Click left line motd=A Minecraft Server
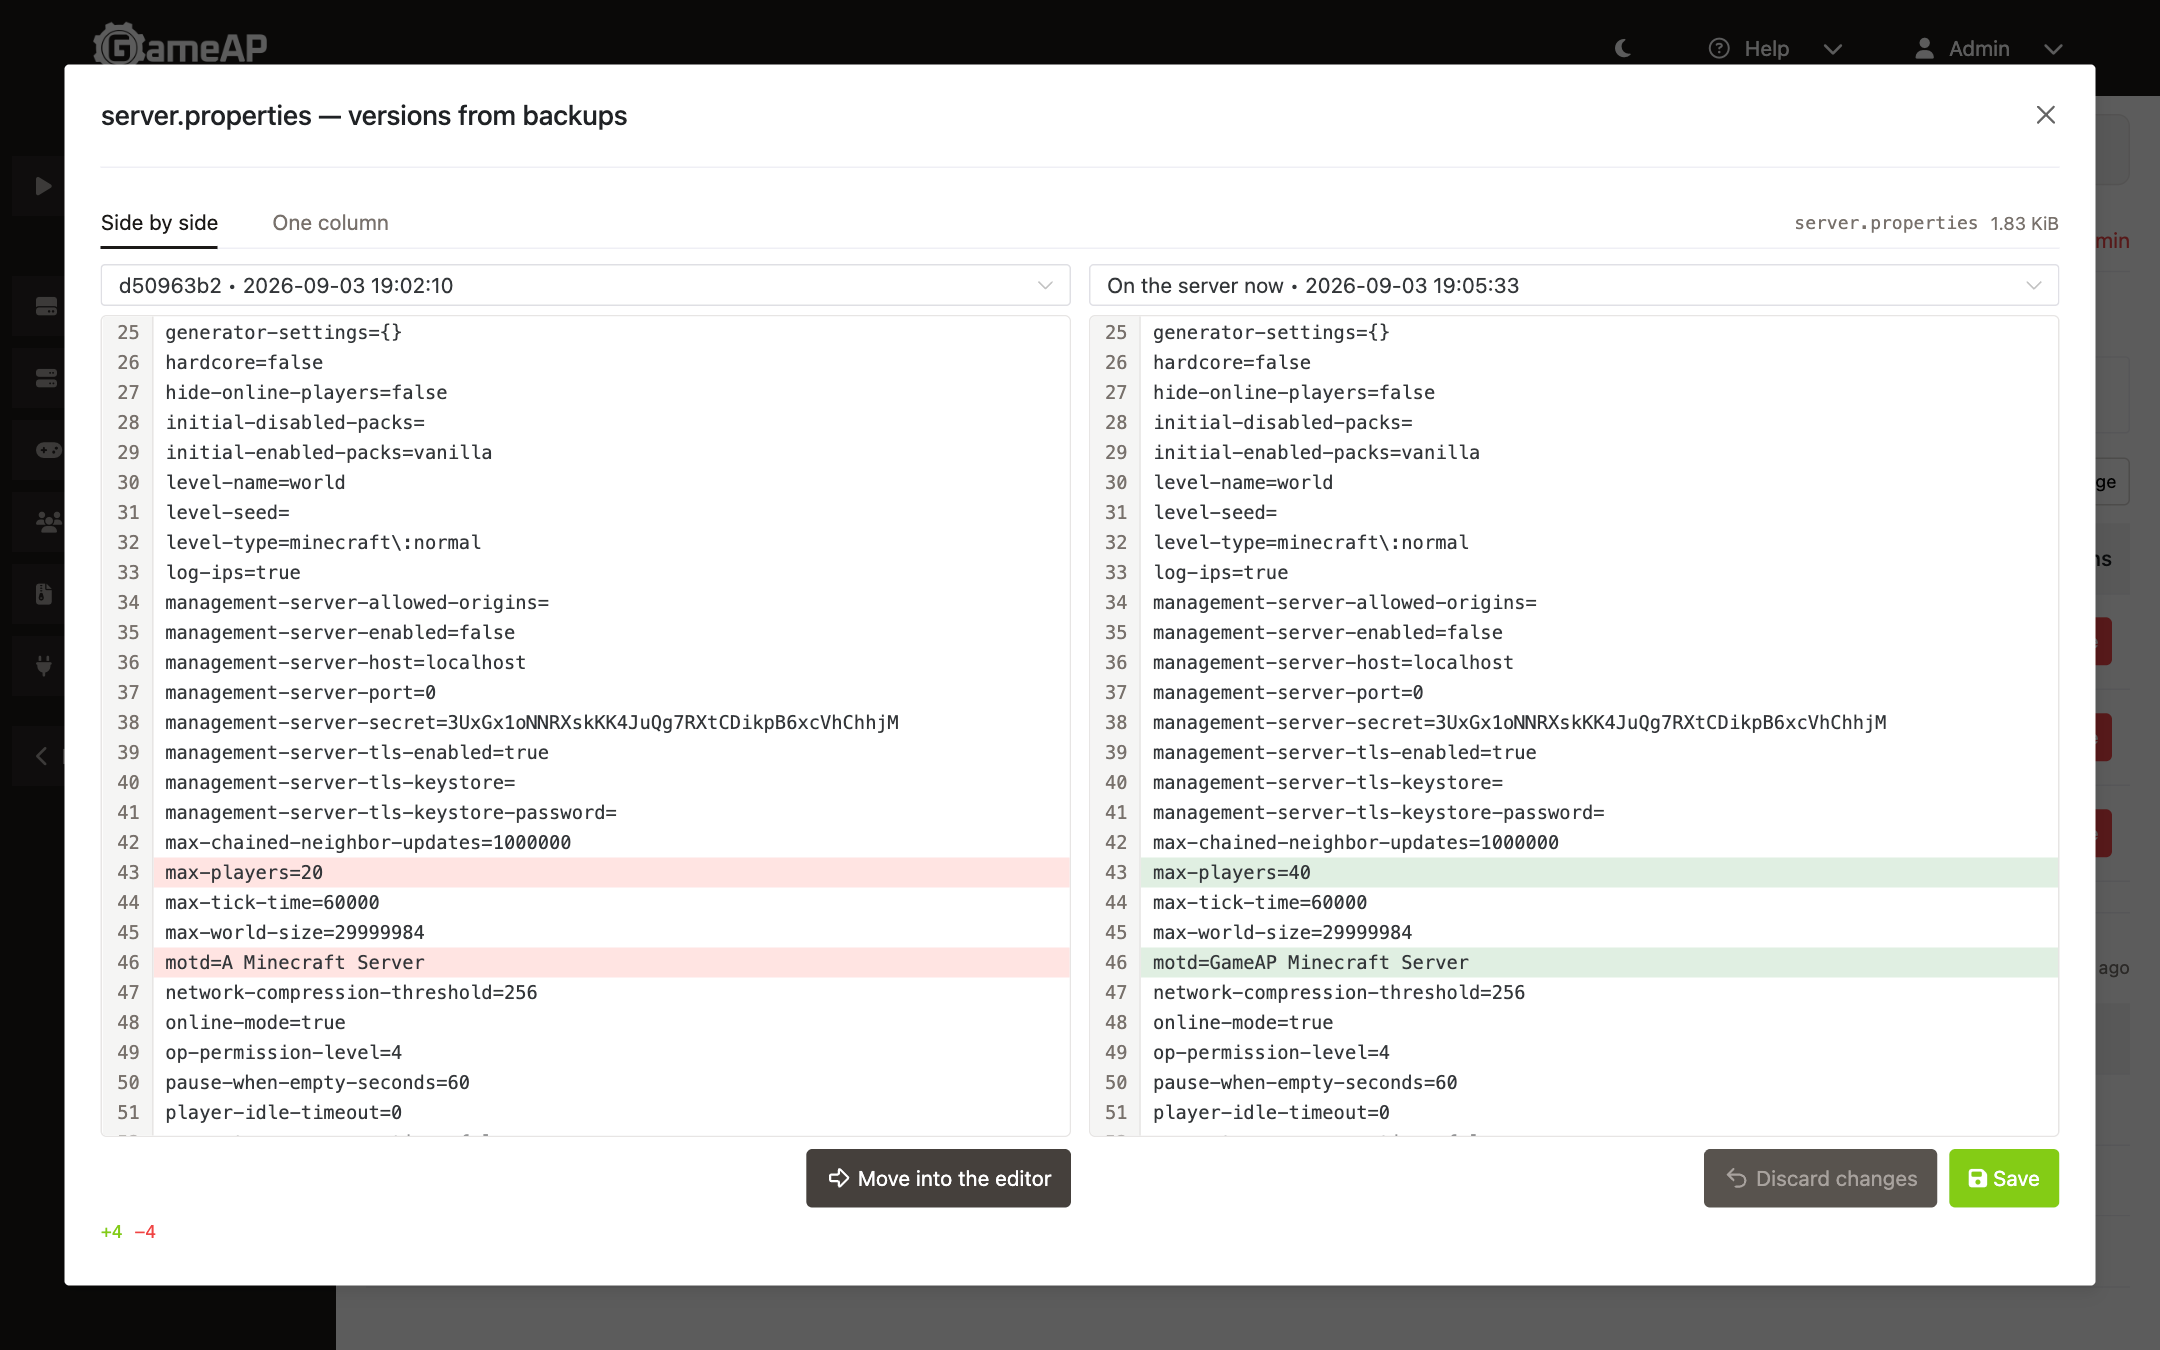2160x1350 pixels. (611, 962)
